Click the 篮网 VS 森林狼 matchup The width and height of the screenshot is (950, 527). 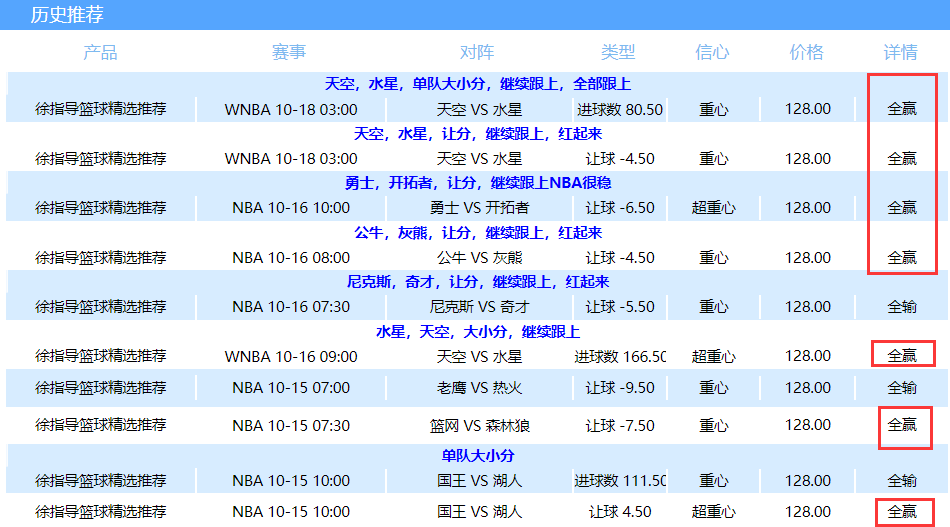click(479, 426)
